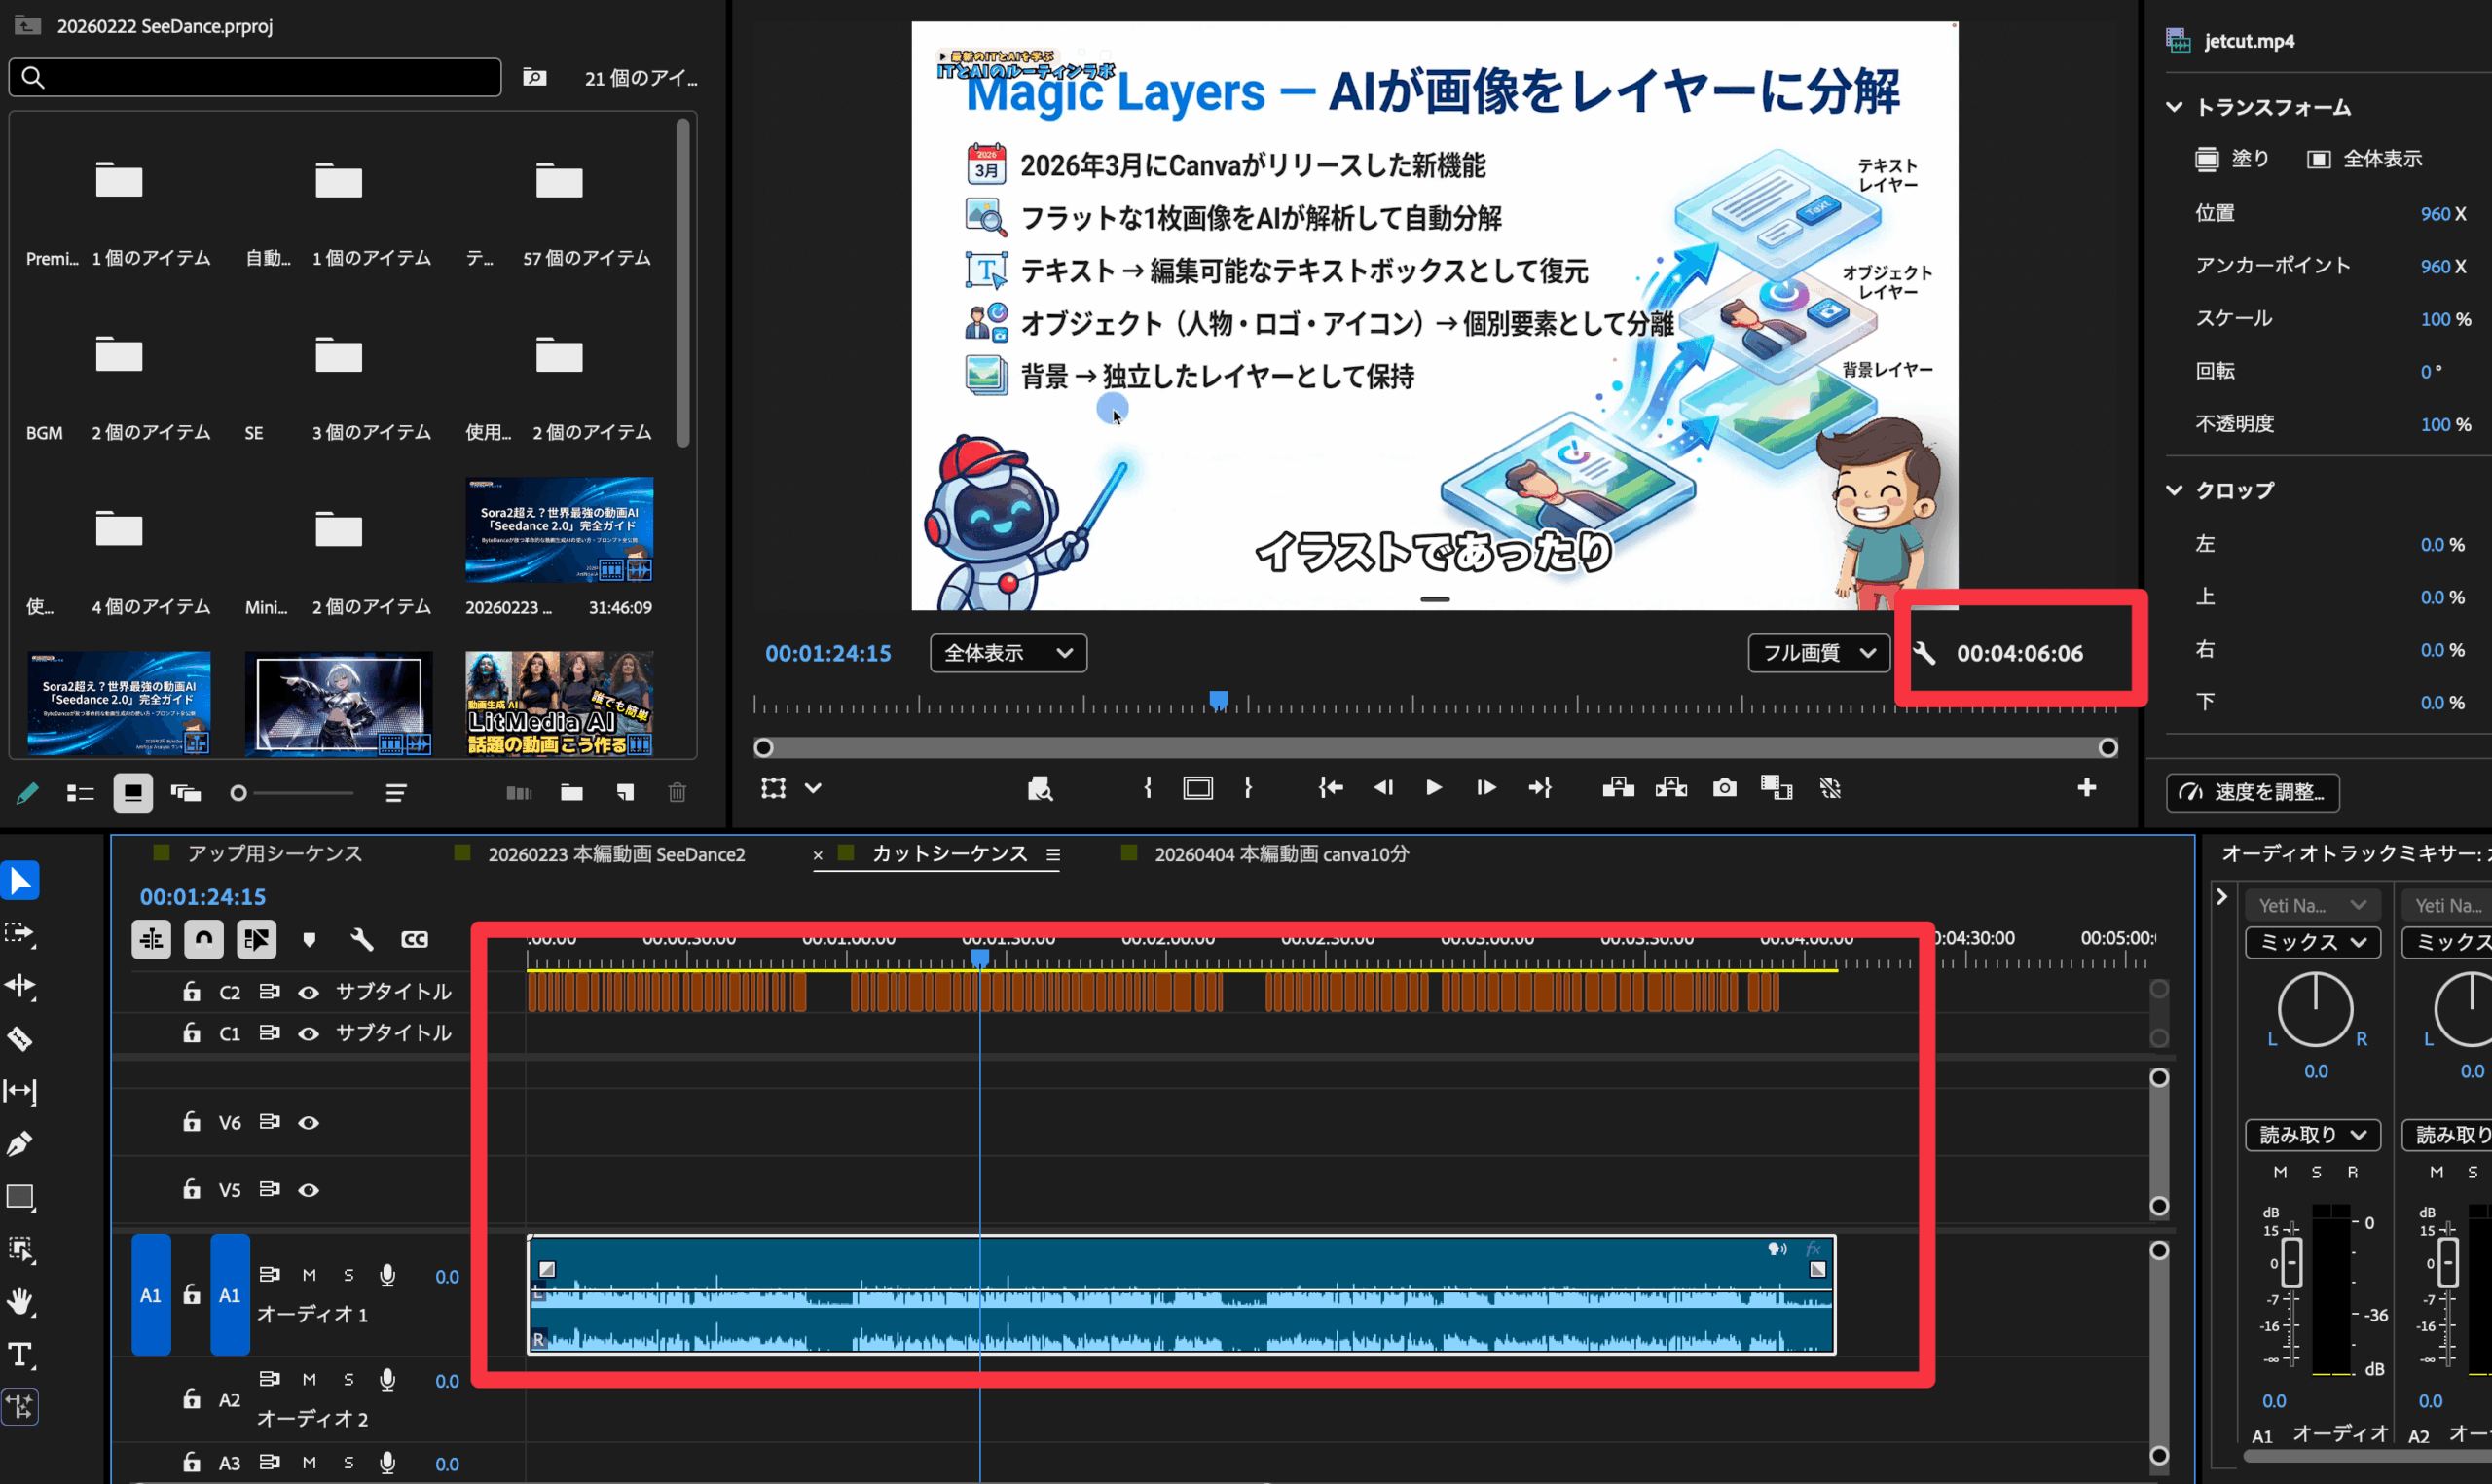
Task: Click the Export Frame camera icon
Action: pyautogui.click(x=1724, y=789)
